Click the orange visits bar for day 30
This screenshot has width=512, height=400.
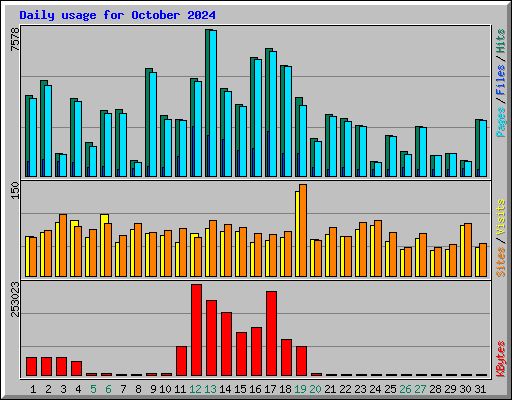pos(468,250)
